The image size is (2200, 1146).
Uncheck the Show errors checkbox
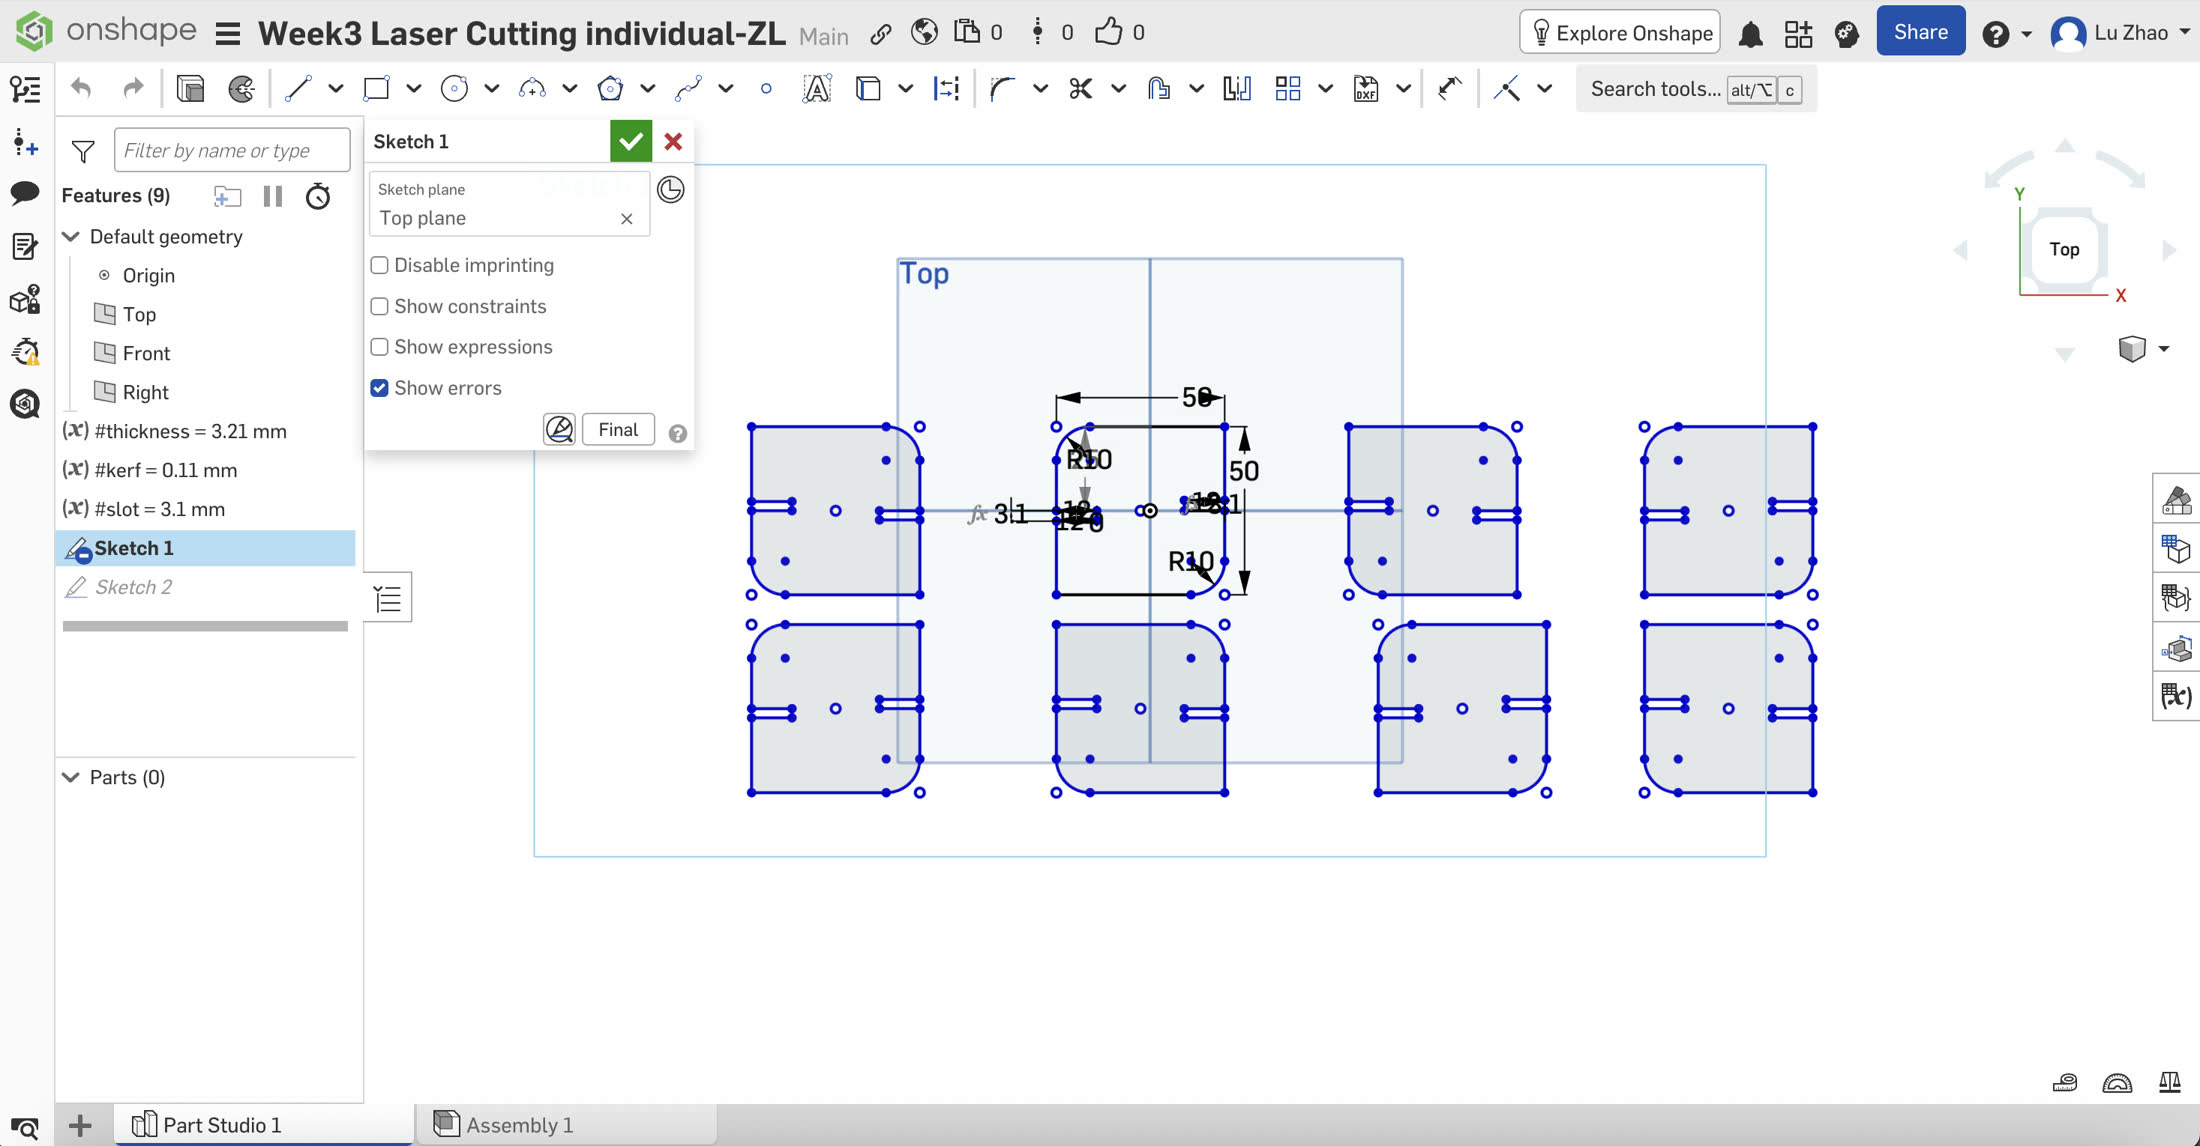[x=380, y=388]
